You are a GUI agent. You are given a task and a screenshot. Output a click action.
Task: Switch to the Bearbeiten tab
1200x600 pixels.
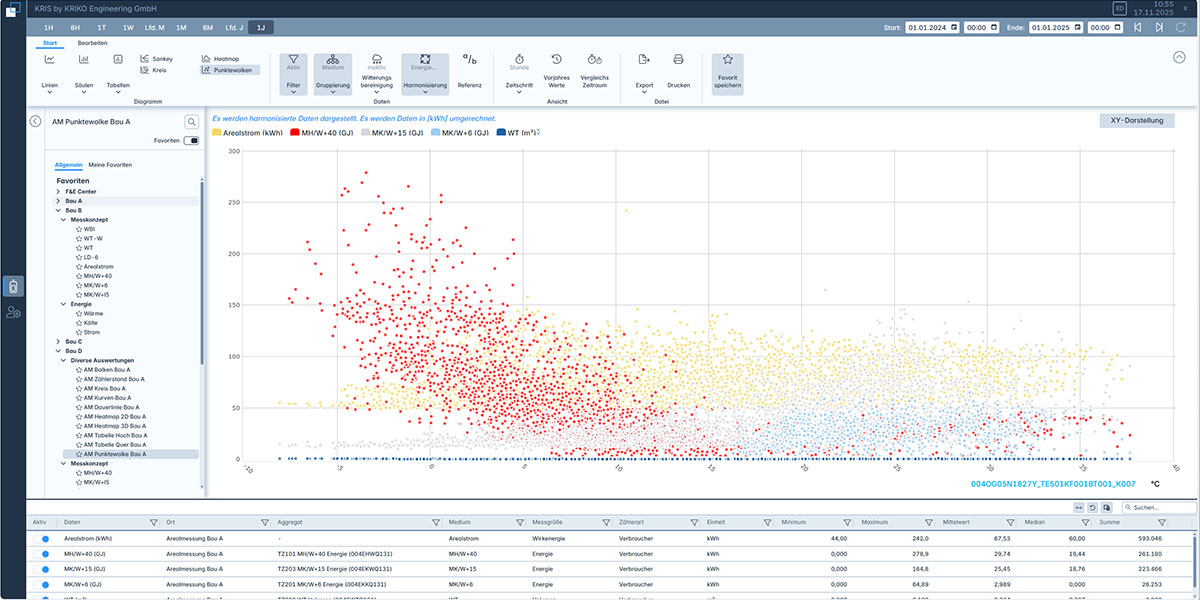click(93, 43)
